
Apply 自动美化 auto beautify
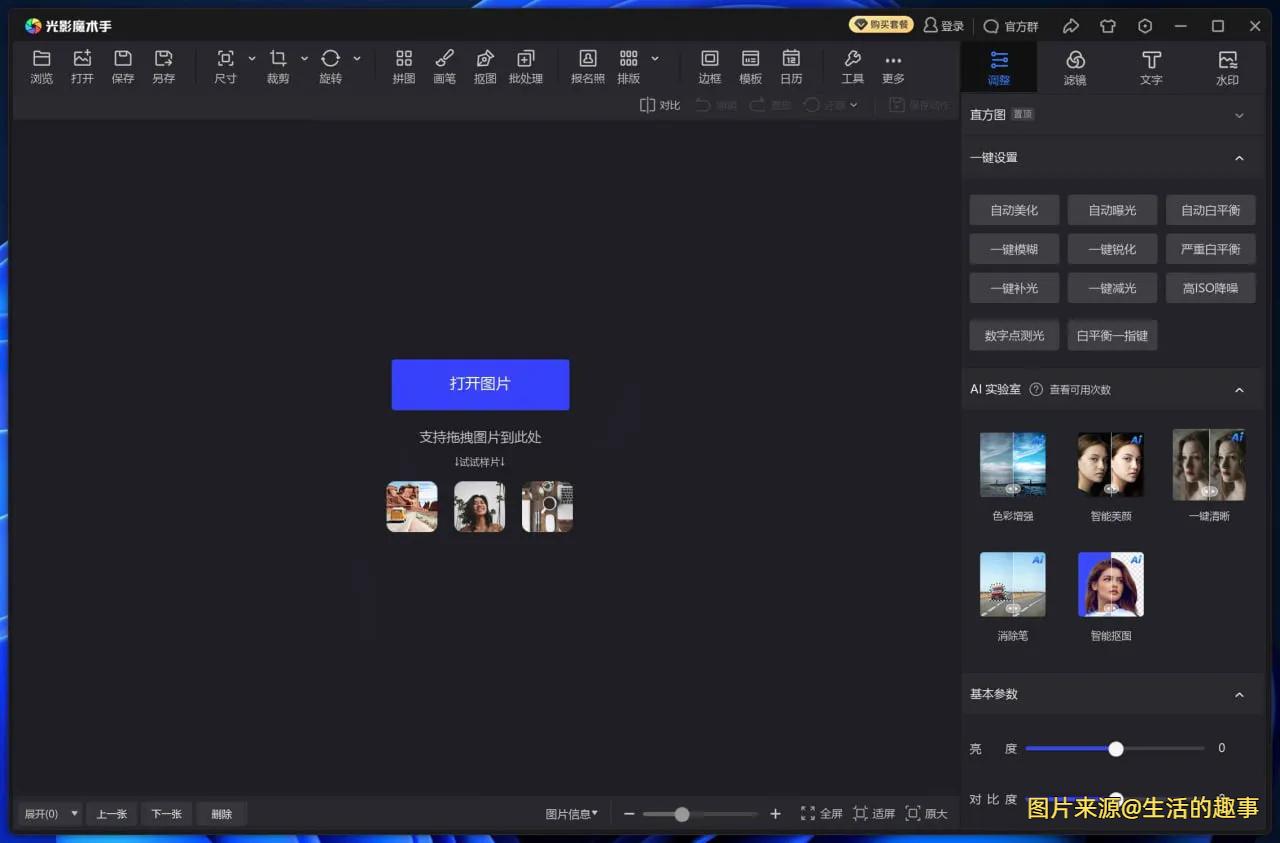pos(1013,210)
